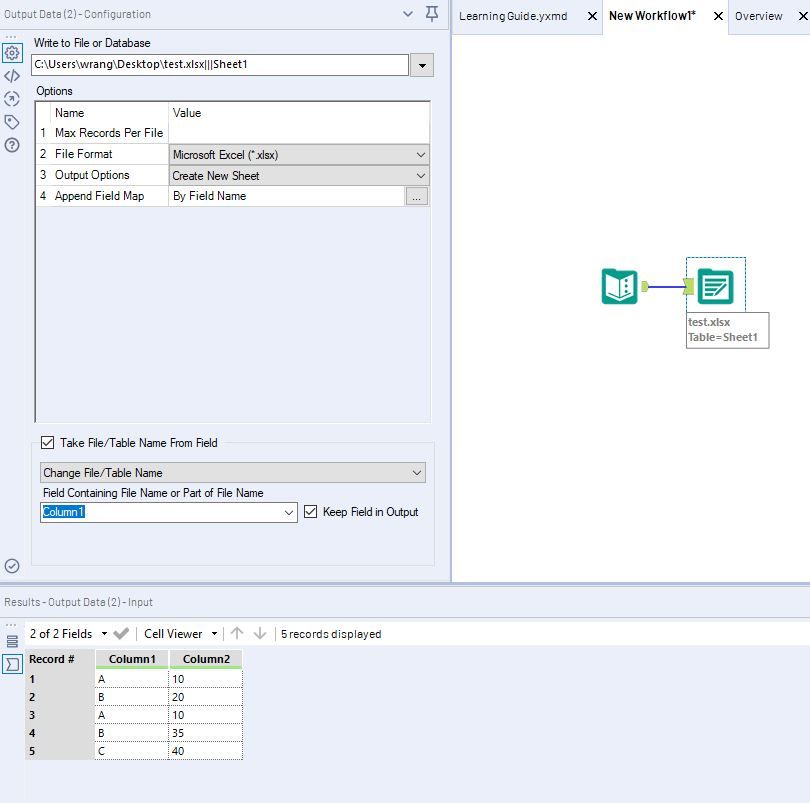The width and height of the screenshot is (810, 803).
Task: Pin the Configuration window
Action: point(432,14)
